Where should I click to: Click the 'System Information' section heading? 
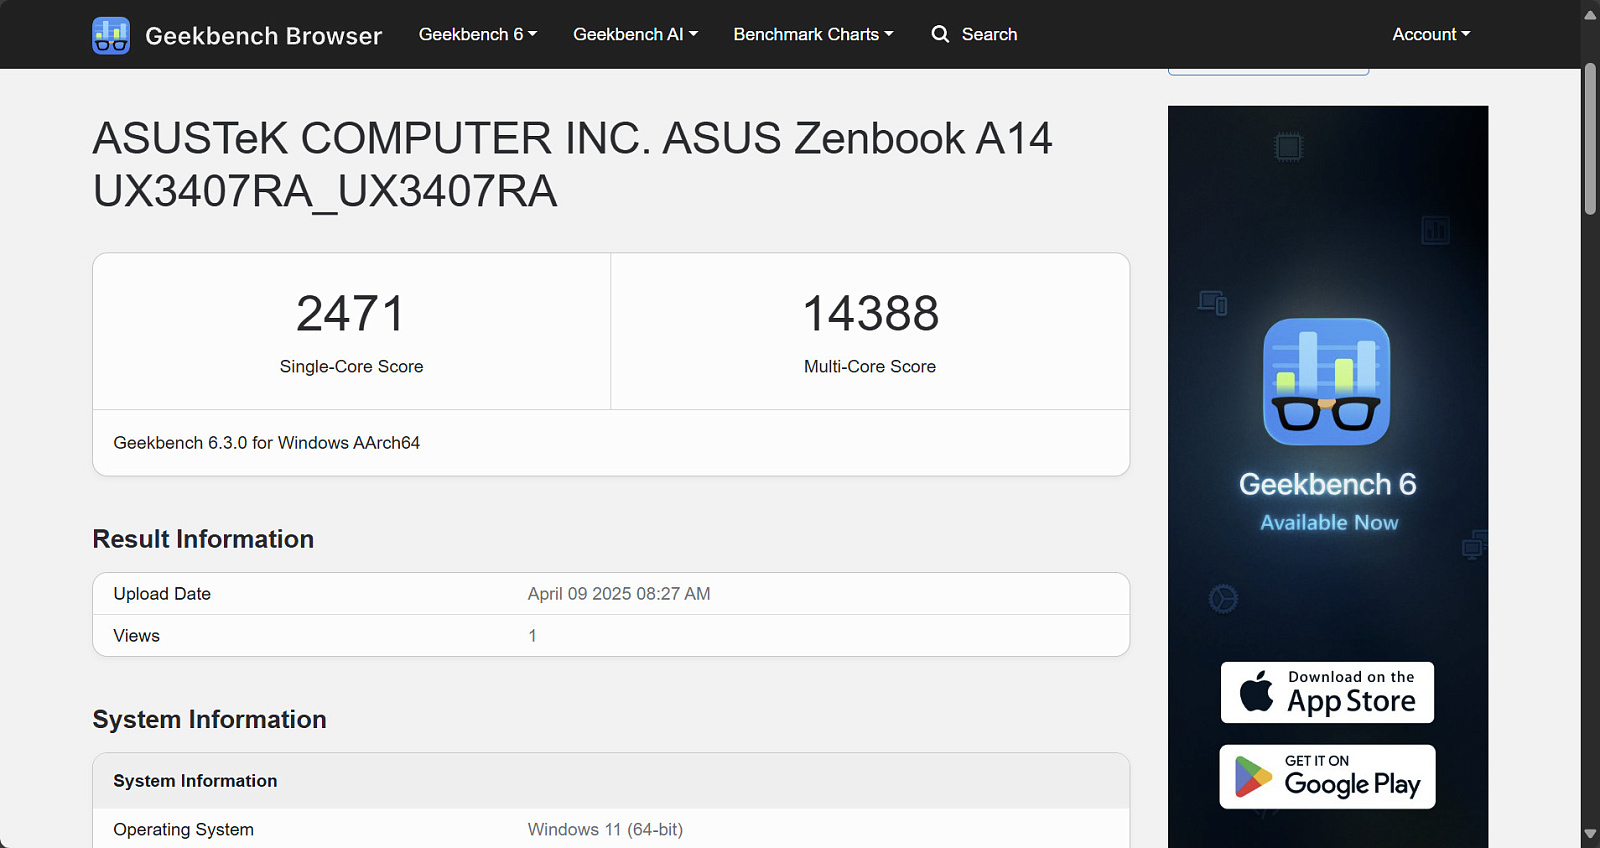pyautogui.click(x=209, y=719)
